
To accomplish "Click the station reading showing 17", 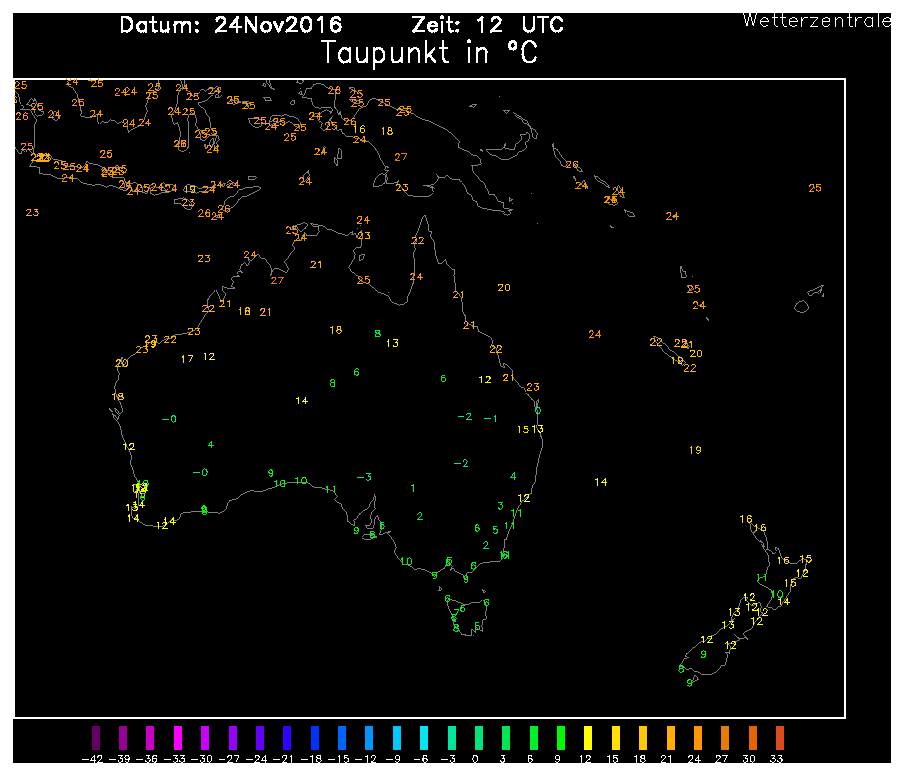I will pos(187,359).
